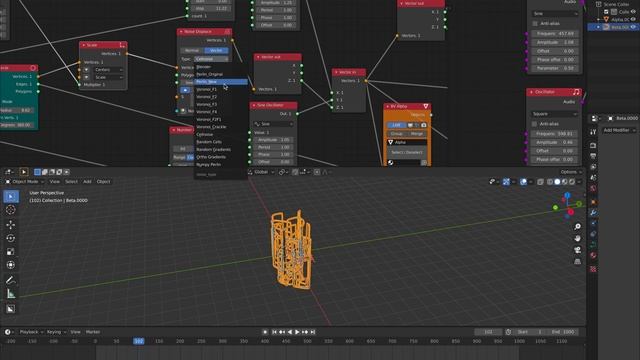
Task: Choose Random Gradients from noise type list
Action: pyautogui.click(x=221, y=149)
